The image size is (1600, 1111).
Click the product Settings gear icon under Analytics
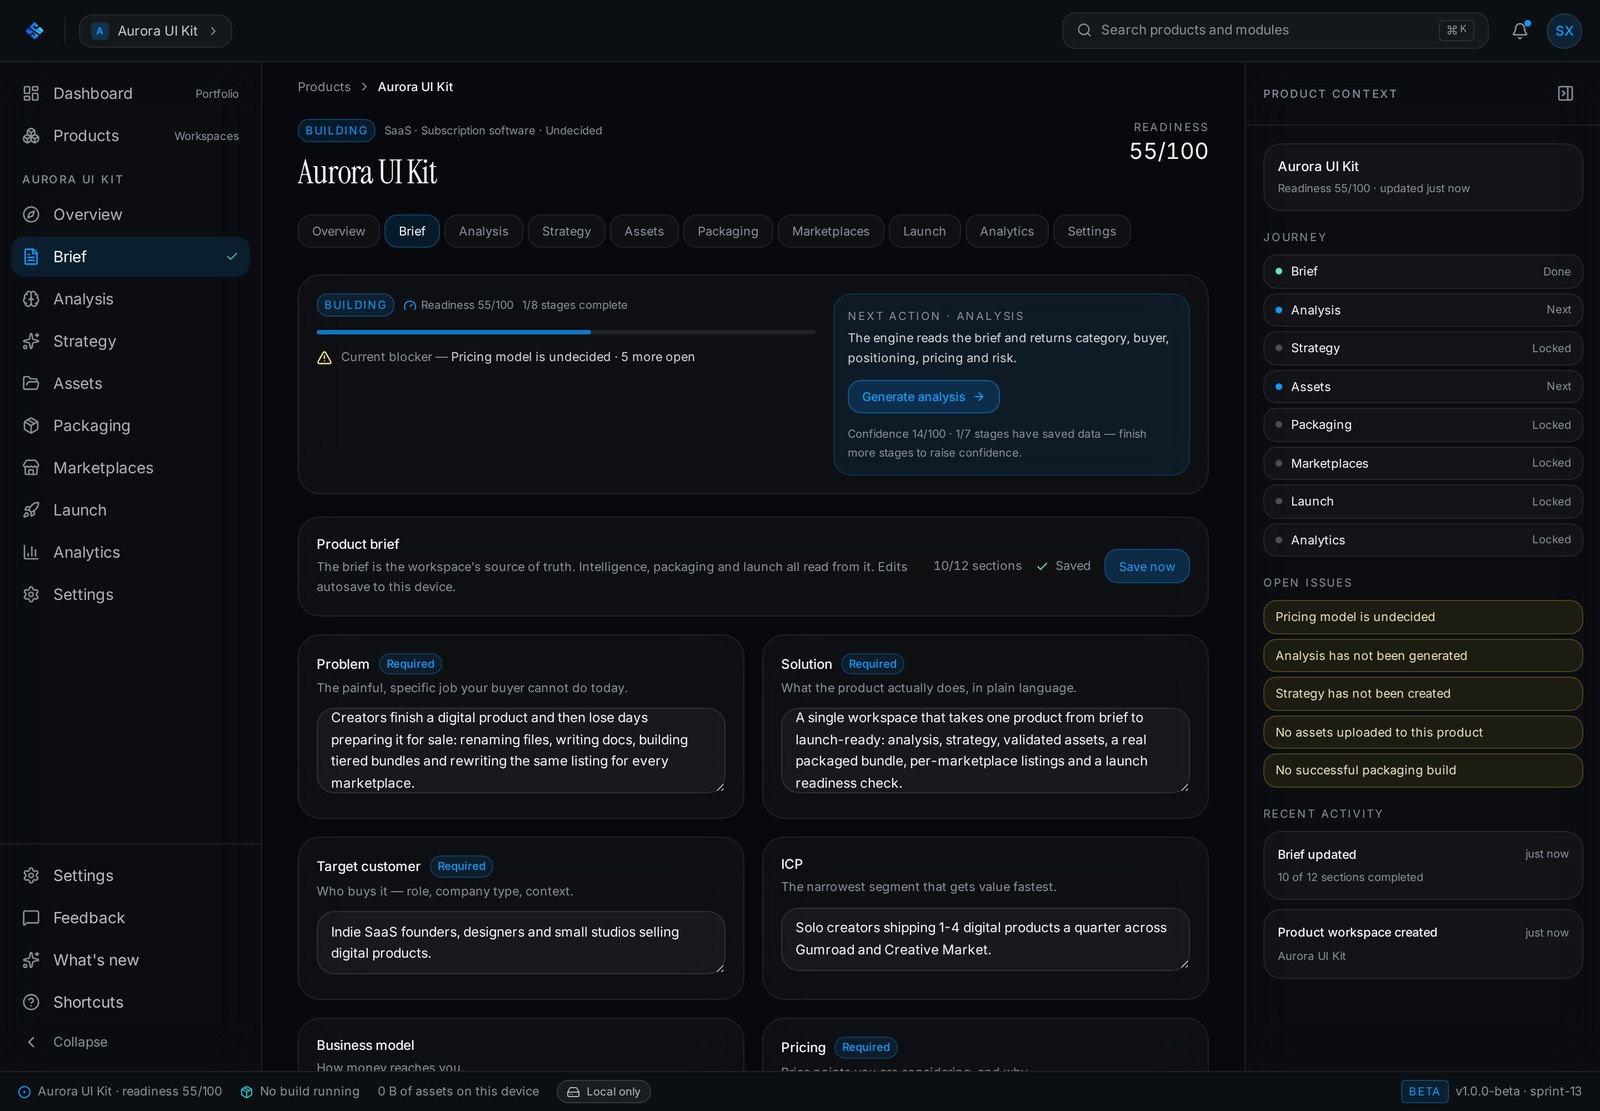point(31,594)
